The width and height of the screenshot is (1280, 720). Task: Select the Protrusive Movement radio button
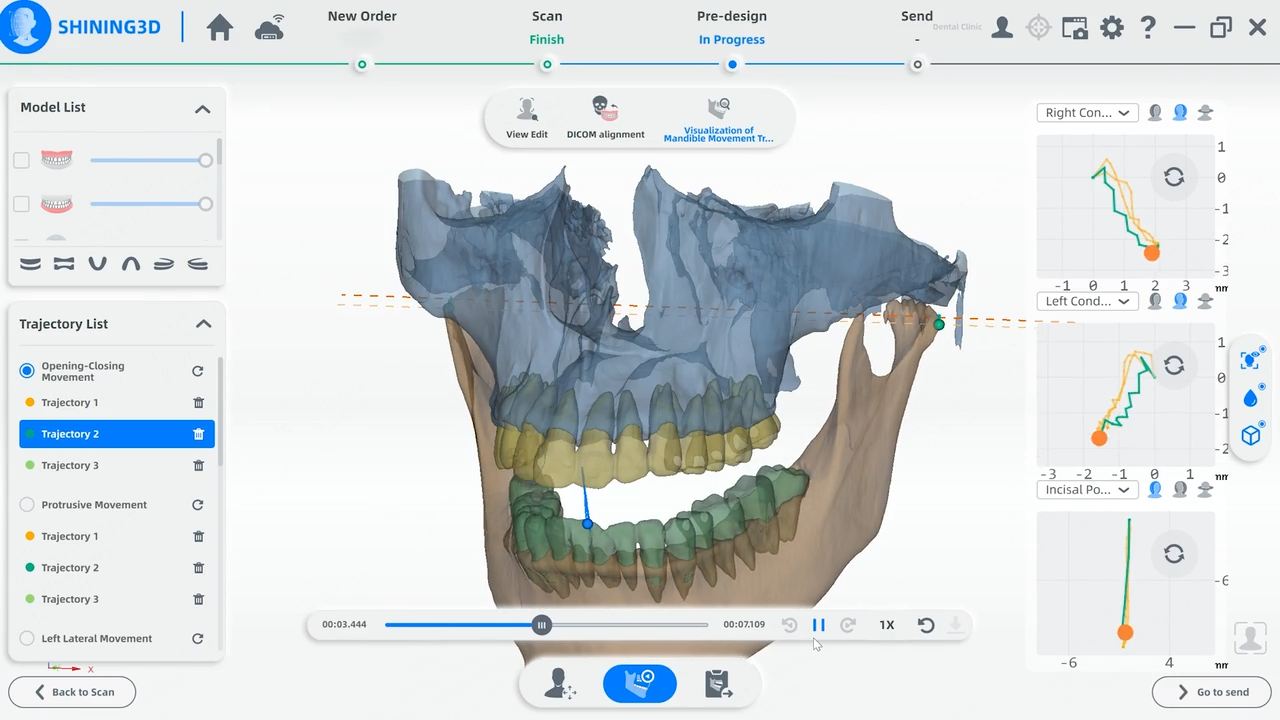point(27,505)
